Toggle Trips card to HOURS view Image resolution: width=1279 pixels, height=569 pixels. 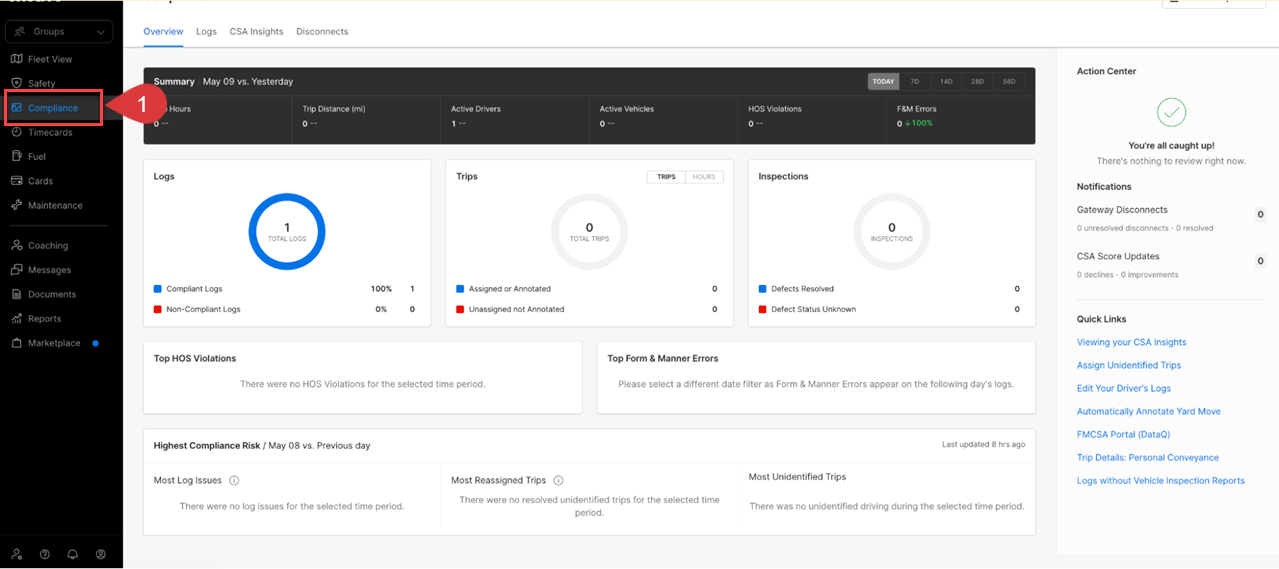(x=704, y=177)
